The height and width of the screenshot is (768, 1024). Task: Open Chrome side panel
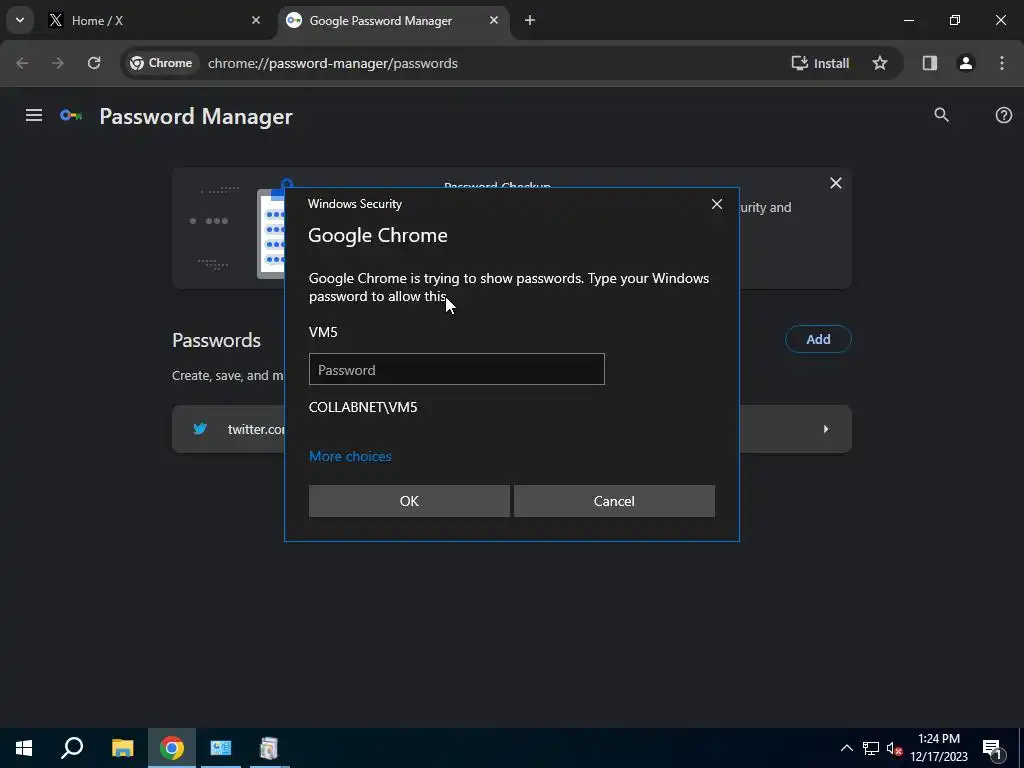929,63
